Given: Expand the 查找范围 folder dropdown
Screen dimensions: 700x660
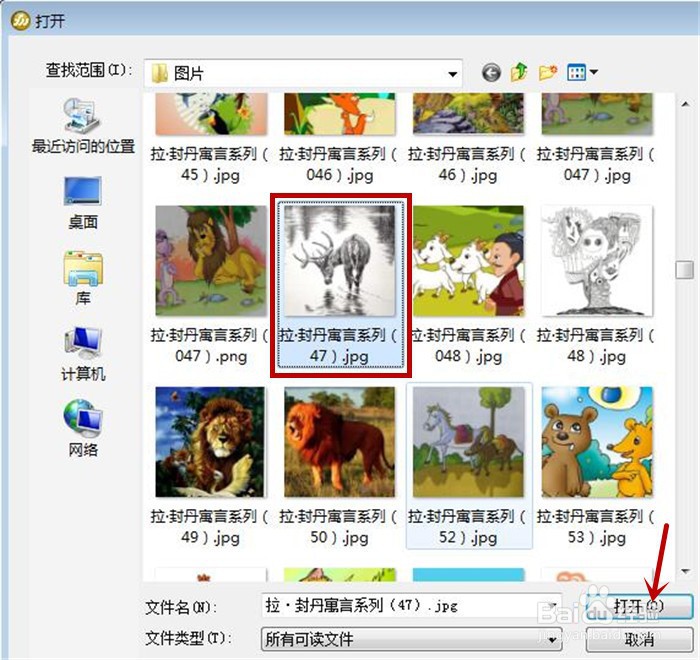Looking at the screenshot, I should pyautogui.click(x=452, y=74).
